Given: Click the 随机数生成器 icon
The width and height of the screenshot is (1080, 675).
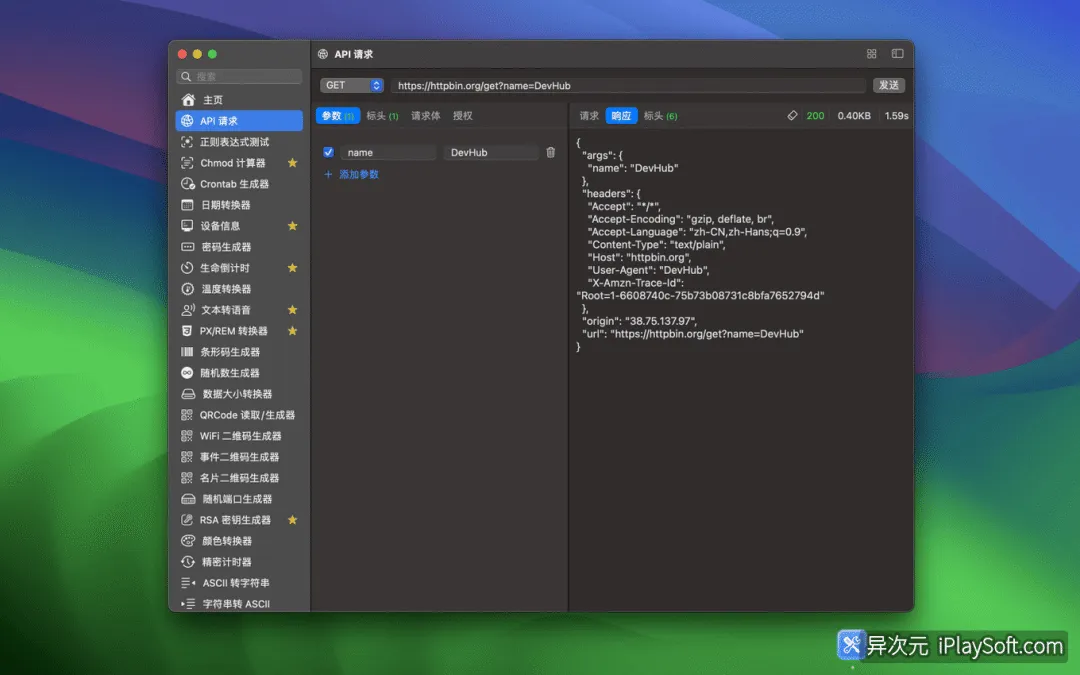Looking at the screenshot, I should coord(187,373).
